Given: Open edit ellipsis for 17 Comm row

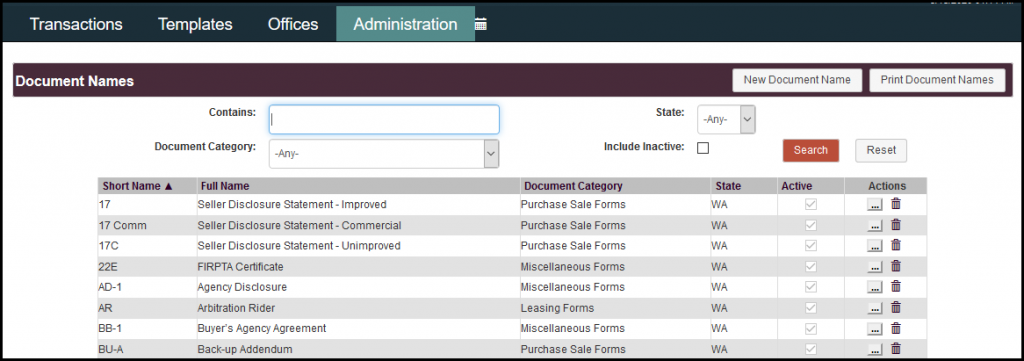Looking at the screenshot, I should click(874, 226).
